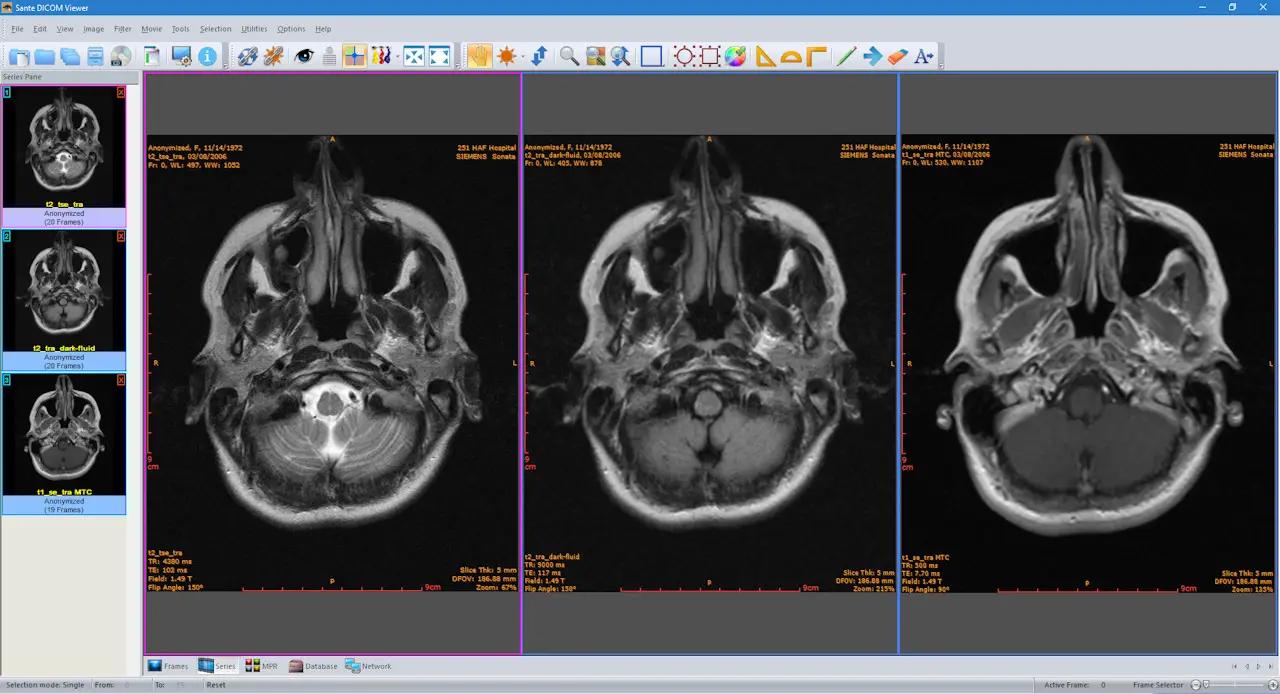Click the blue info icon in toolbar

[x=207, y=56]
